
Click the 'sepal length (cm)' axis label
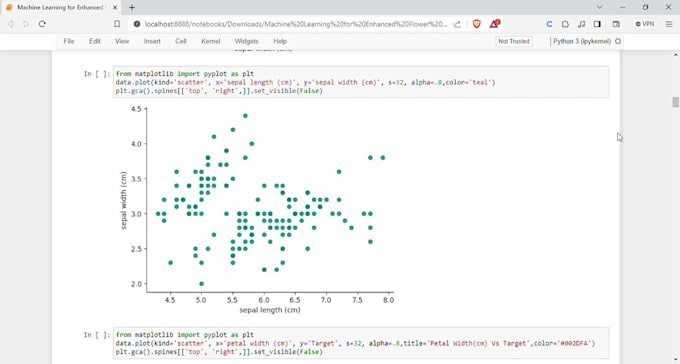click(x=270, y=310)
